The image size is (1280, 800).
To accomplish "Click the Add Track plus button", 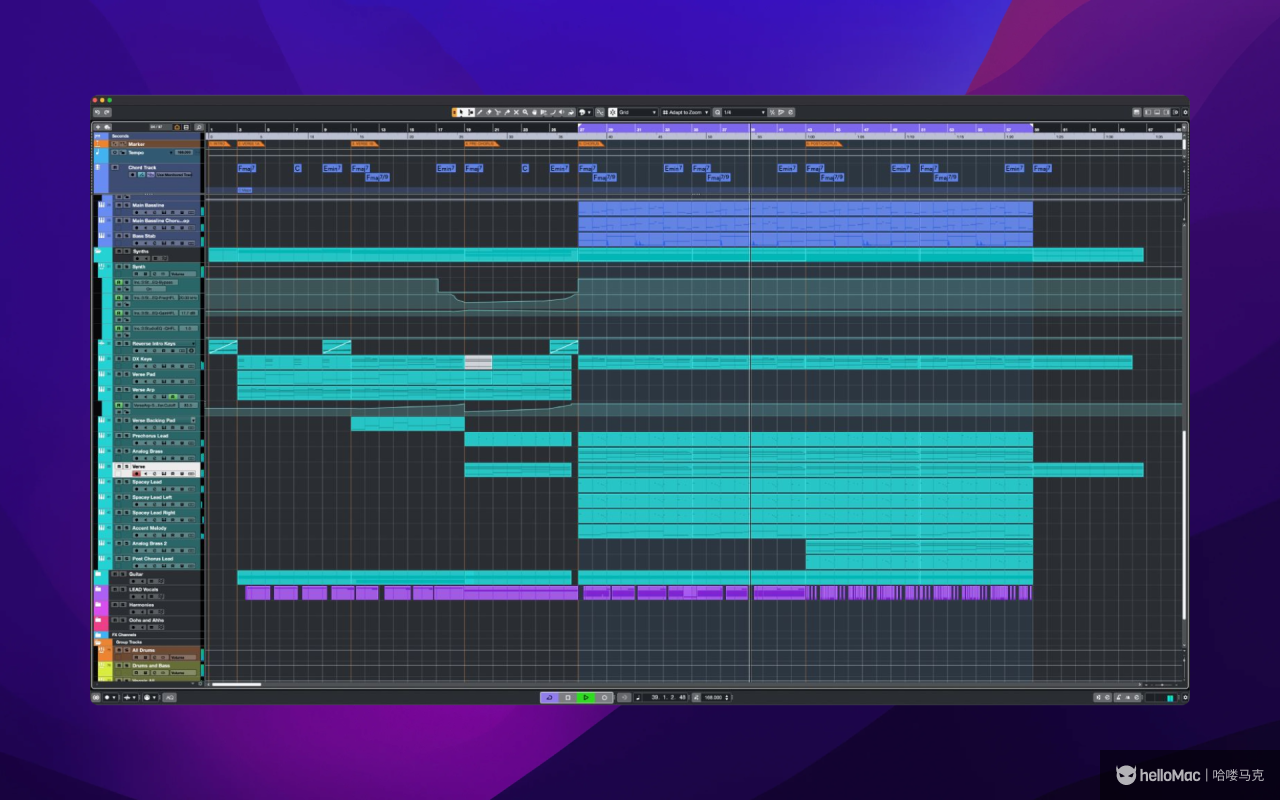I will coord(98,127).
